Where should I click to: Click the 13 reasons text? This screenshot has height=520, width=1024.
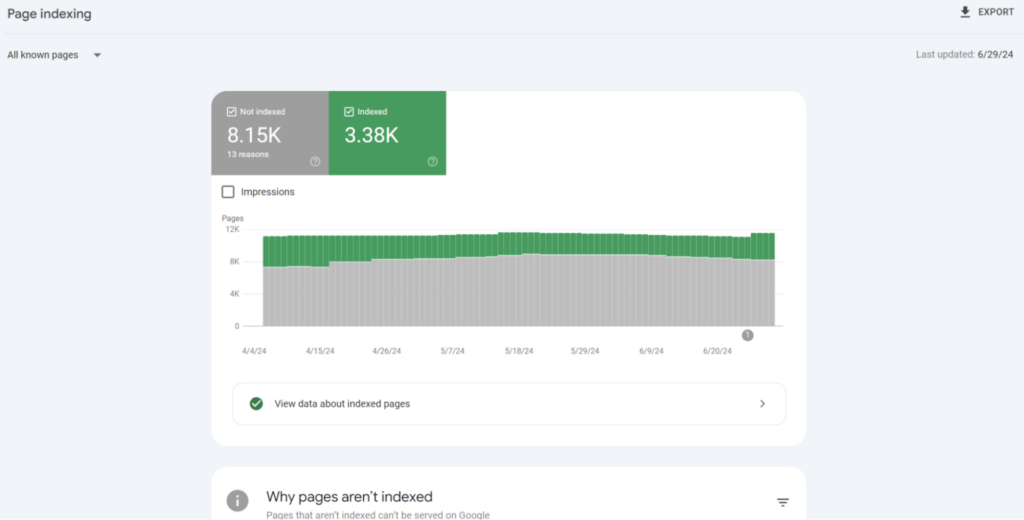(248, 155)
